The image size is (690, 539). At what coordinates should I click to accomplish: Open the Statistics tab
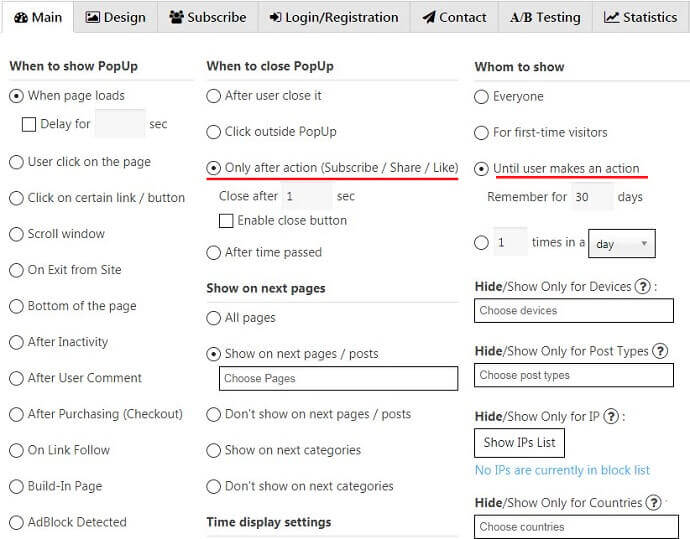tap(641, 17)
